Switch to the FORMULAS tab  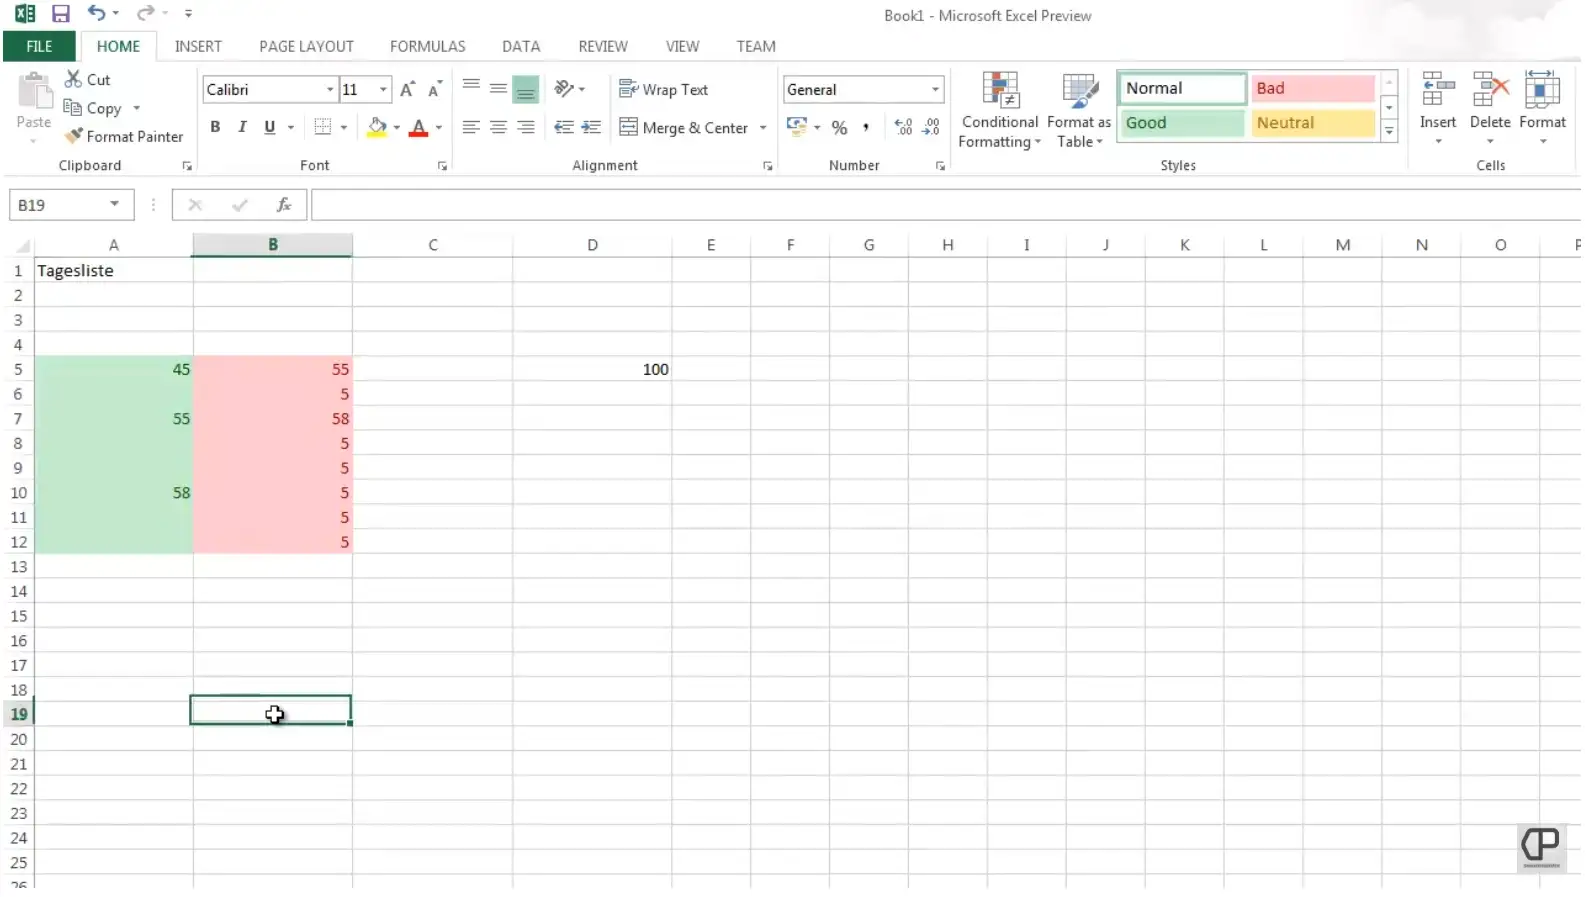(x=427, y=47)
